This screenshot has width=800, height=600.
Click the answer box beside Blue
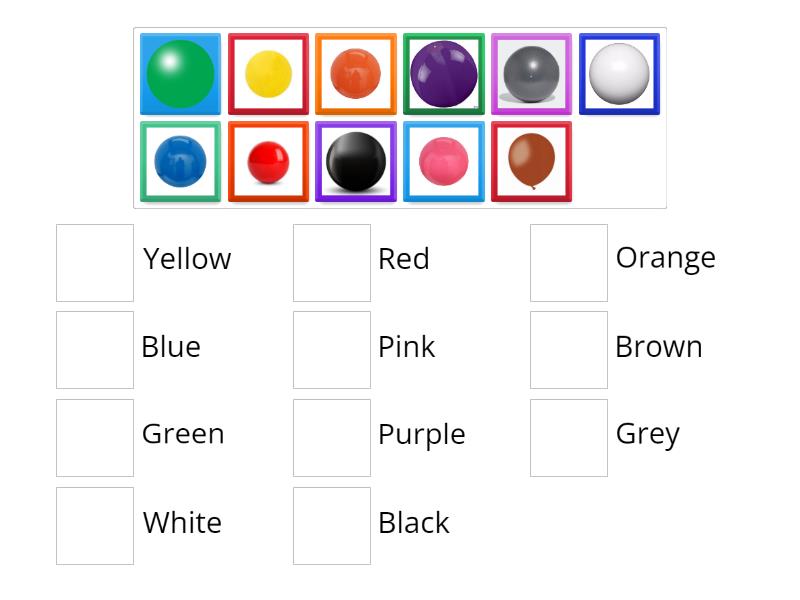(95, 348)
